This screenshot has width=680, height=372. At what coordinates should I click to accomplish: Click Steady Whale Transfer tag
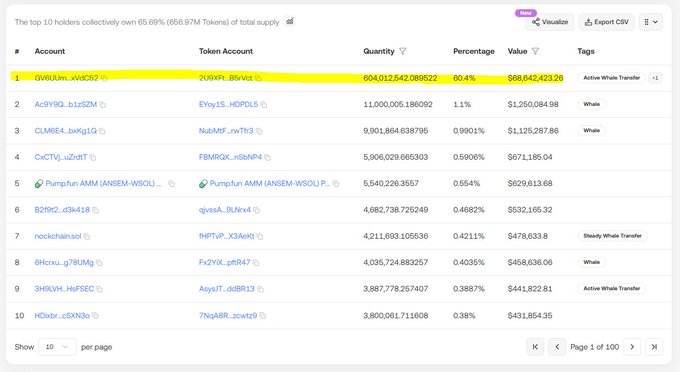click(x=612, y=236)
